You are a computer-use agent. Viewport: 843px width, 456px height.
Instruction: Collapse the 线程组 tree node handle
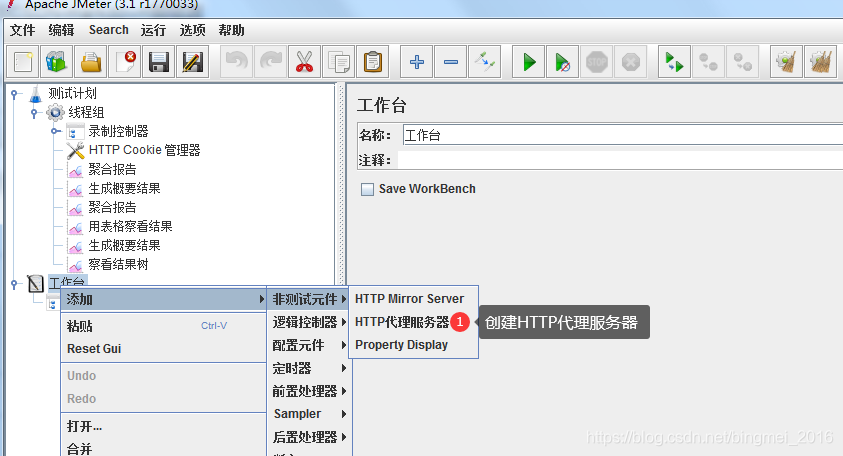pyautogui.click(x=34, y=113)
